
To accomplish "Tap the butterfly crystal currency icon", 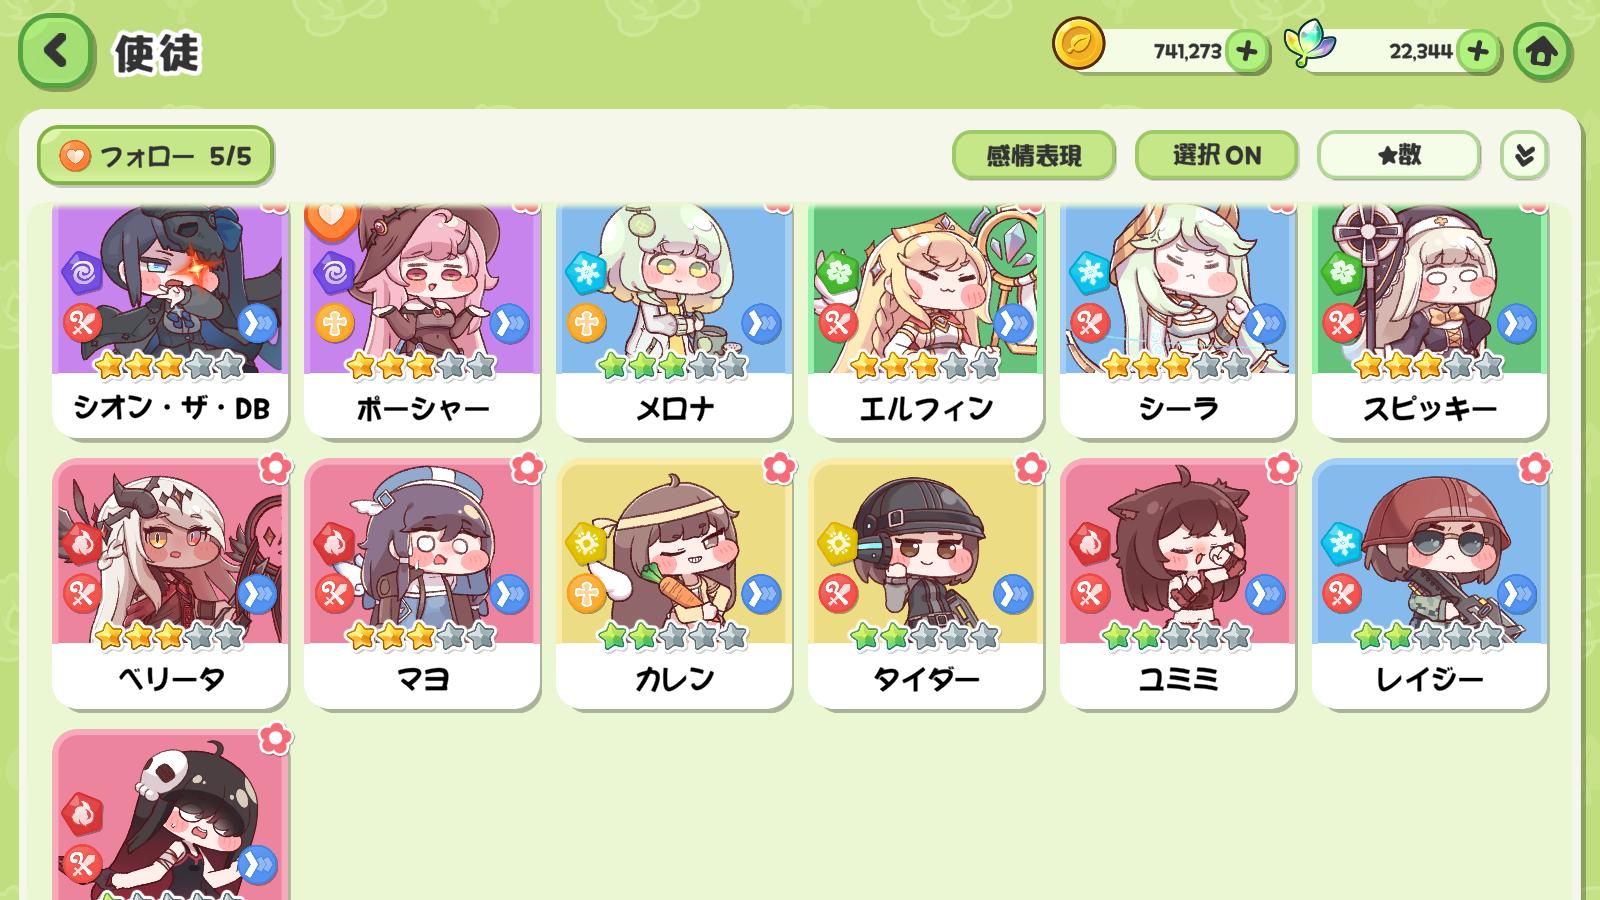I will pyautogui.click(x=1310, y=45).
